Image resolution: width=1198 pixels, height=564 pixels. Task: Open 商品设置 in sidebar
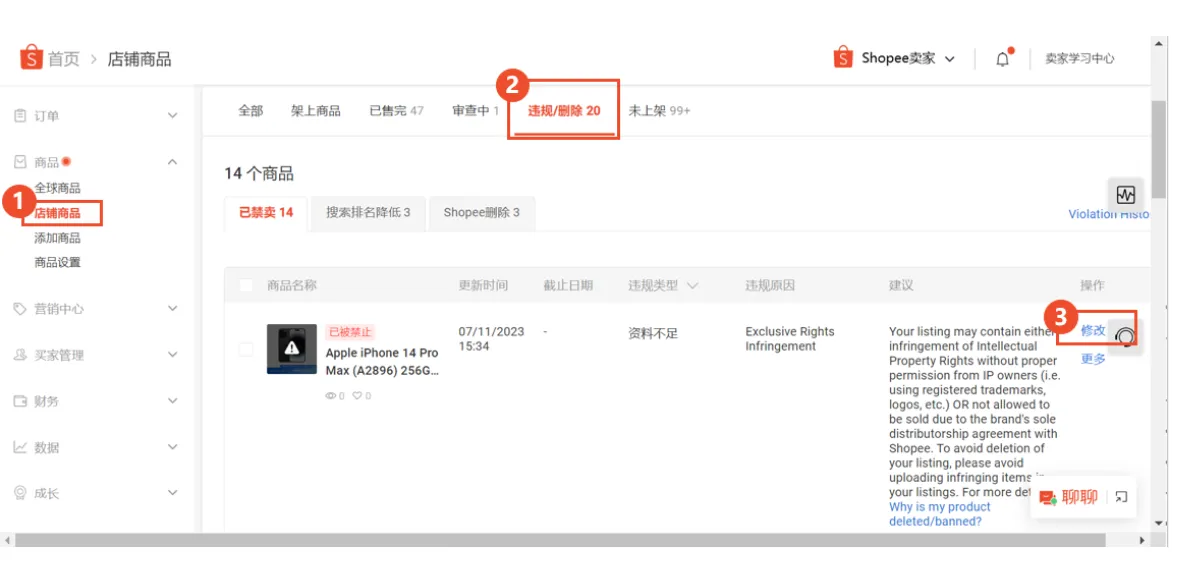coord(57,262)
